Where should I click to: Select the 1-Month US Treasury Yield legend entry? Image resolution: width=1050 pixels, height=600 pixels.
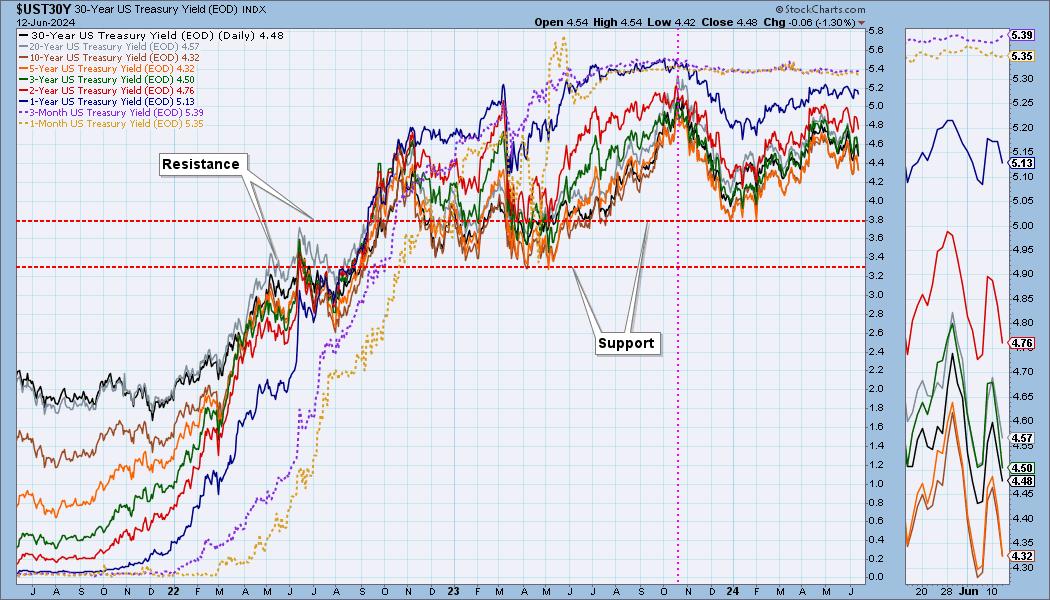[x=112, y=123]
